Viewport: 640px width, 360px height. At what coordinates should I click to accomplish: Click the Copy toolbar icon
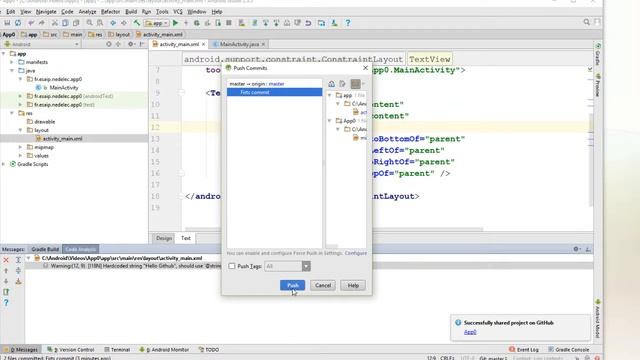pyautogui.click(x=65, y=23)
